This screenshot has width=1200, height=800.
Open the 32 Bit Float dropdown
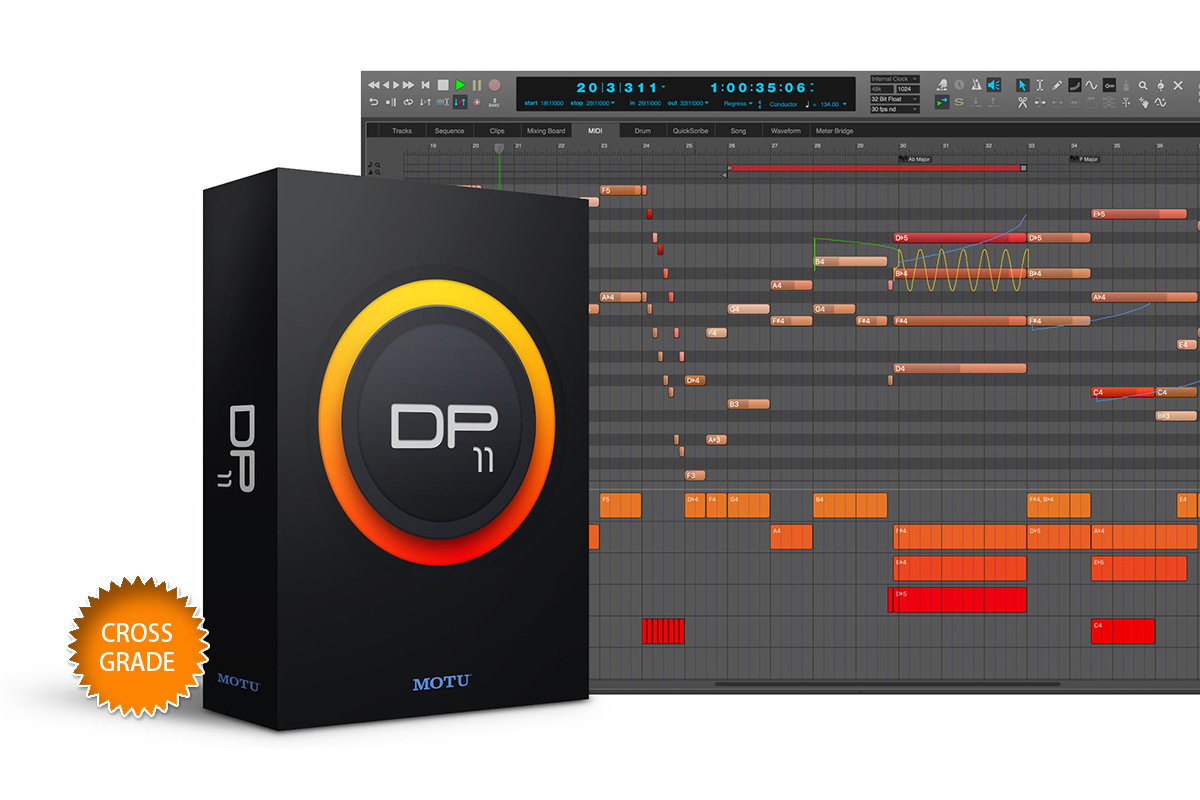point(895,99)
